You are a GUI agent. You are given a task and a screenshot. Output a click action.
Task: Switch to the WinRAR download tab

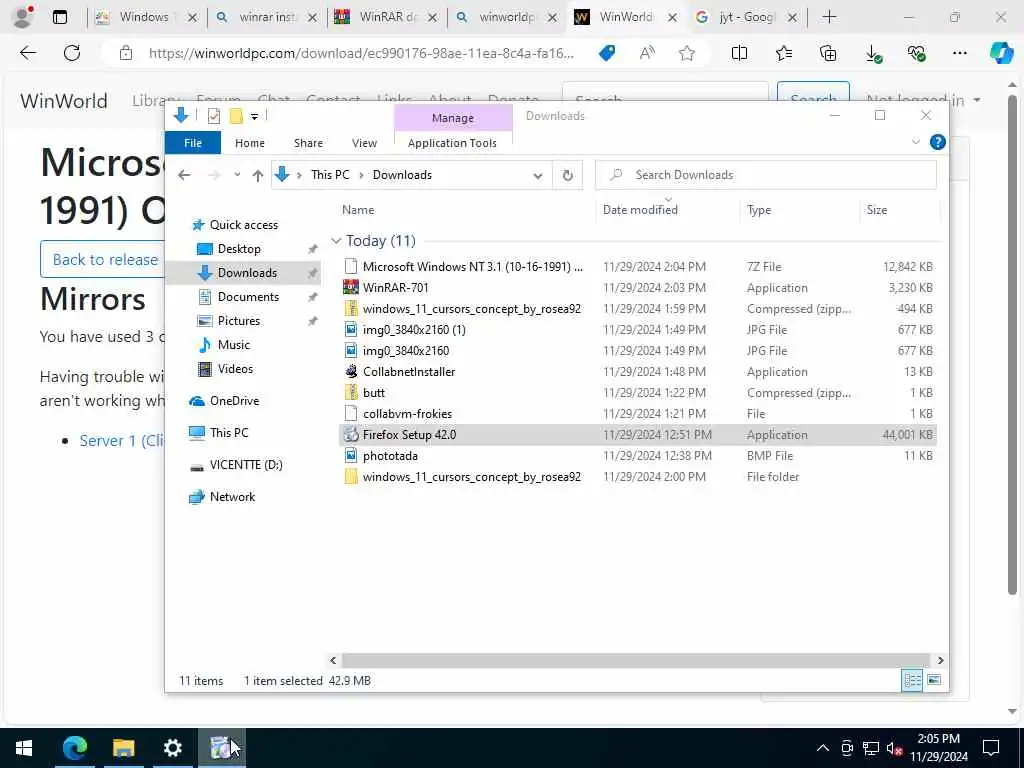point(388,17)
